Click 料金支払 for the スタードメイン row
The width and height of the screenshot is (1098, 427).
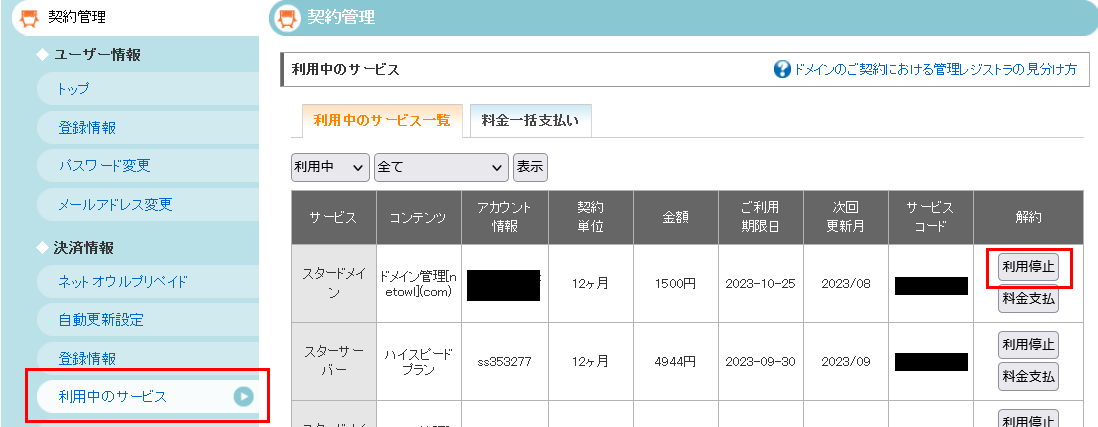coord(1028,299)
